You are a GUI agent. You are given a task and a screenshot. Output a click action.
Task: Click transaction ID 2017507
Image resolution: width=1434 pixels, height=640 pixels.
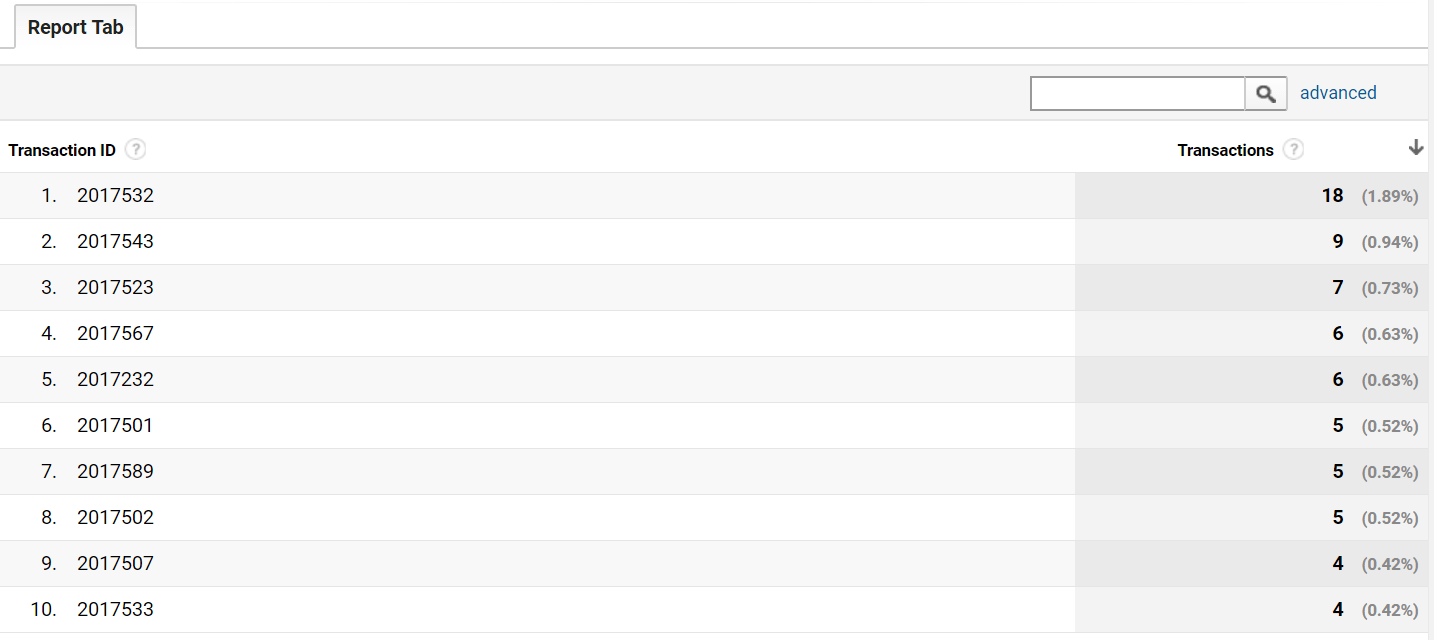pyautogui.click(x=115, y=564)
